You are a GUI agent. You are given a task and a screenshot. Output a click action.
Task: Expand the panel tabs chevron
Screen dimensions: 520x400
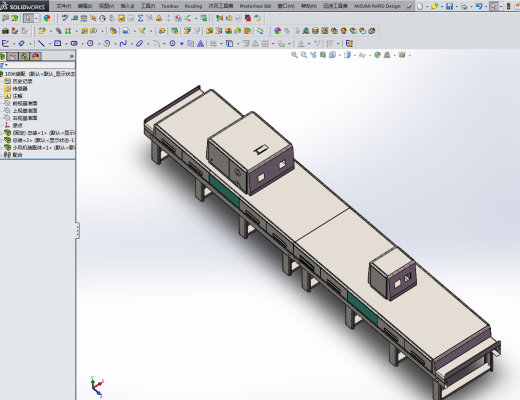pyautogui.click(x=71, y=56)
